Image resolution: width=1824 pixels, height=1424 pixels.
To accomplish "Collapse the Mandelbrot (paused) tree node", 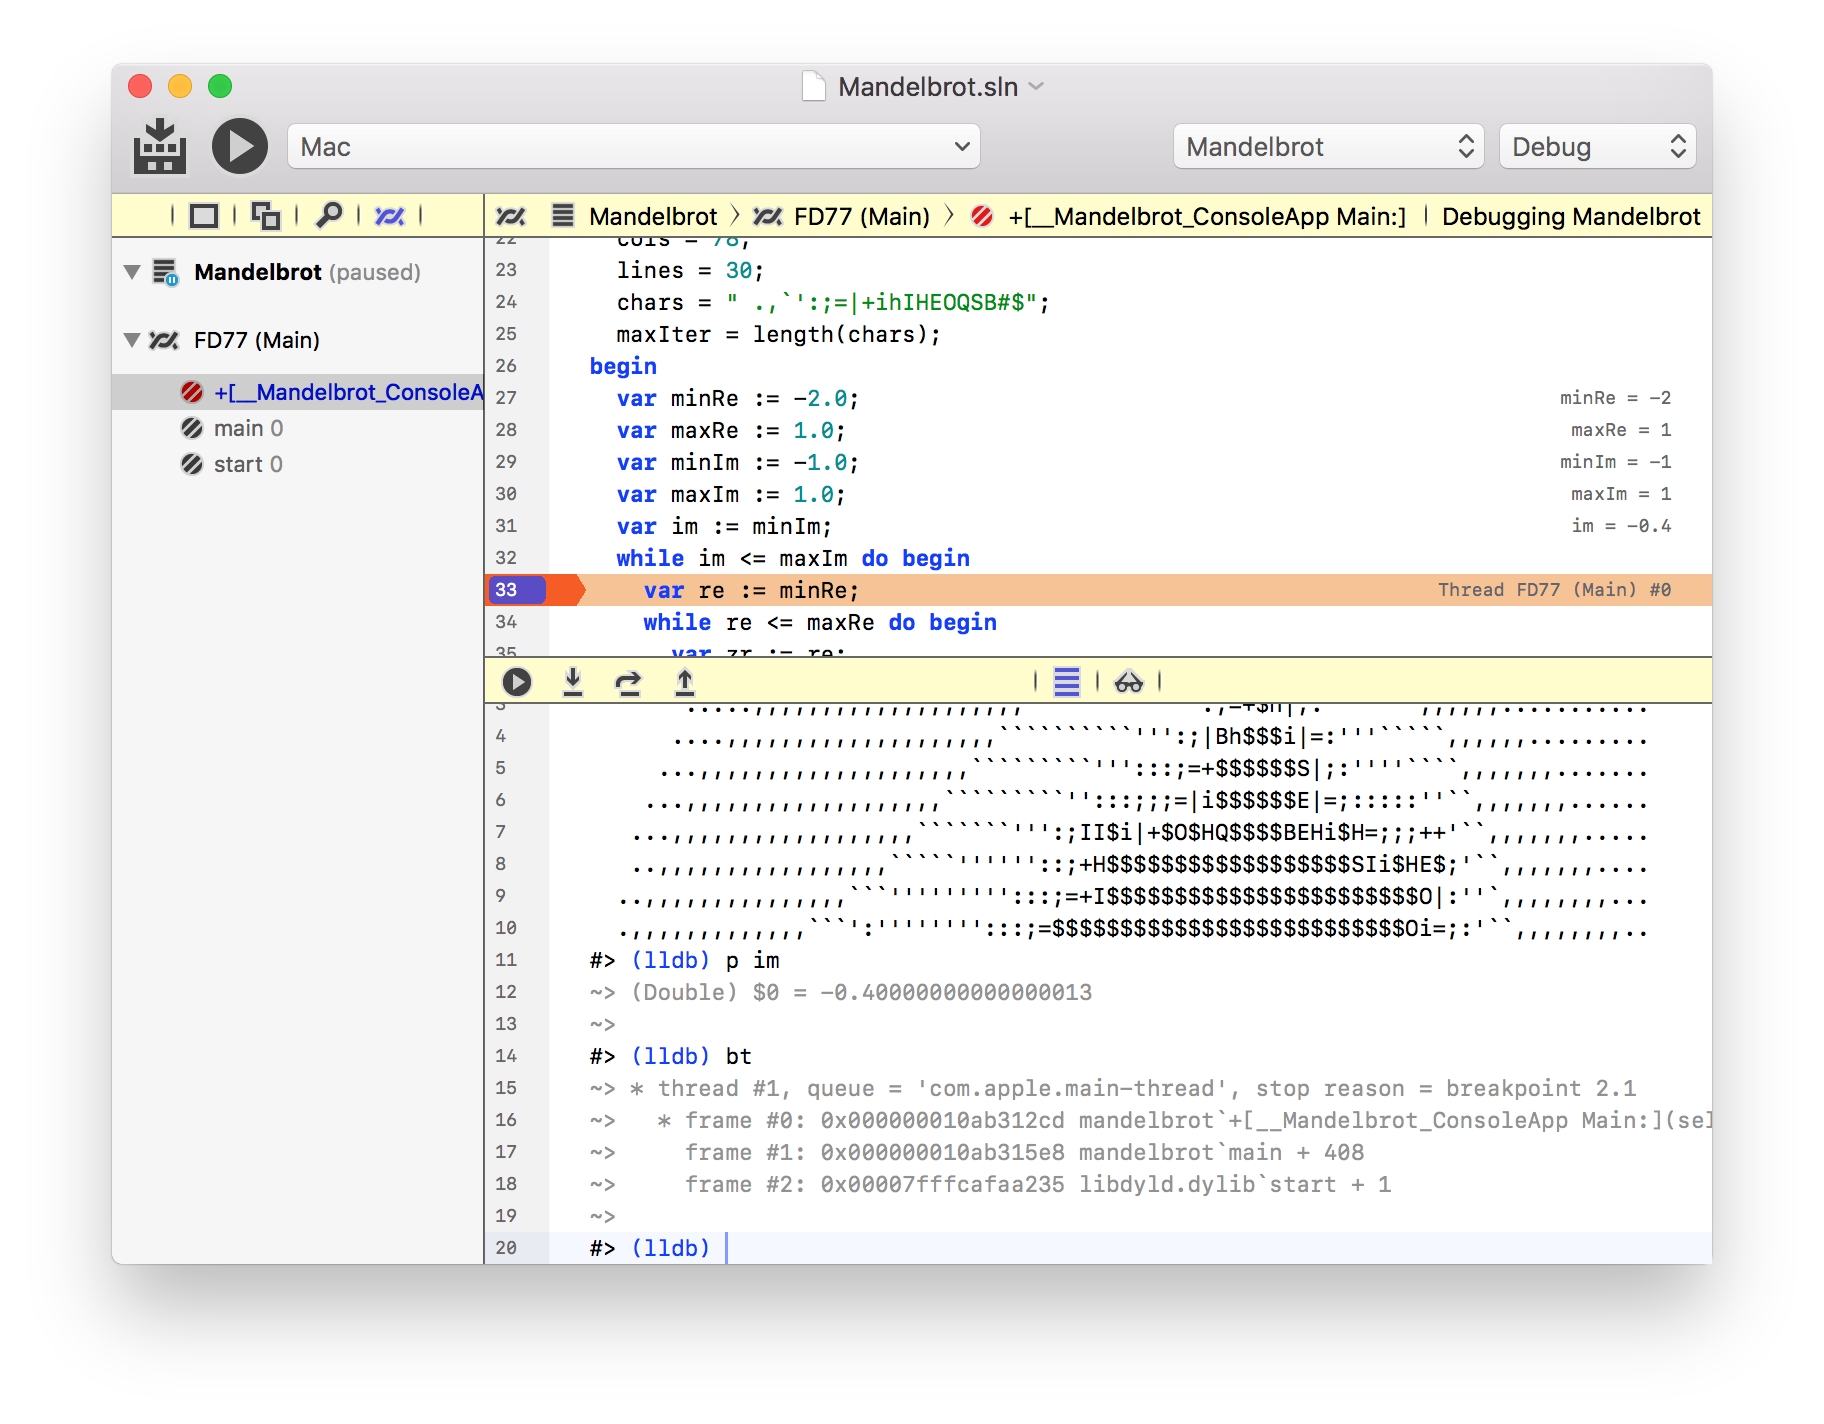I will (x=132, y=272).
